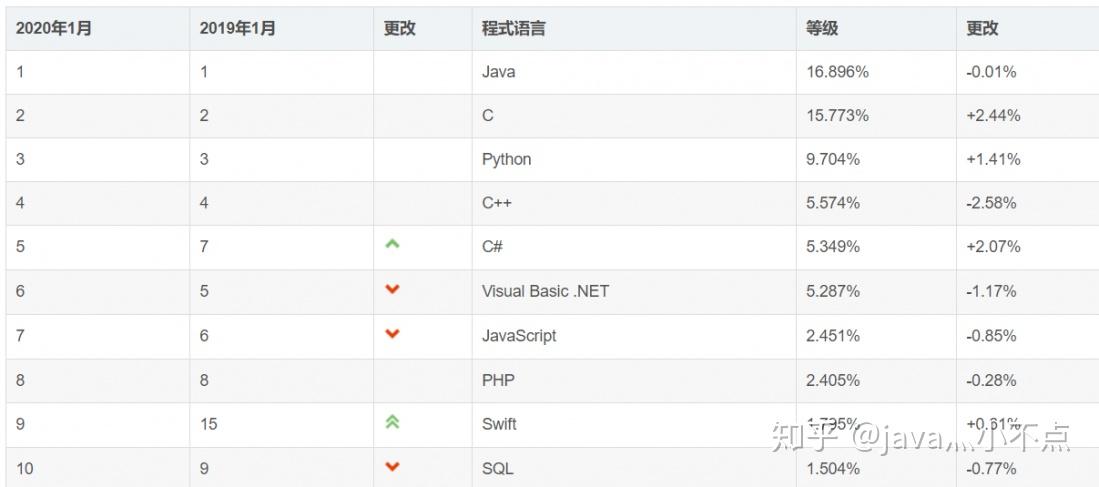Click the 等级 column header
Viewport: 1099px width, 487px height.
[822, 29]
